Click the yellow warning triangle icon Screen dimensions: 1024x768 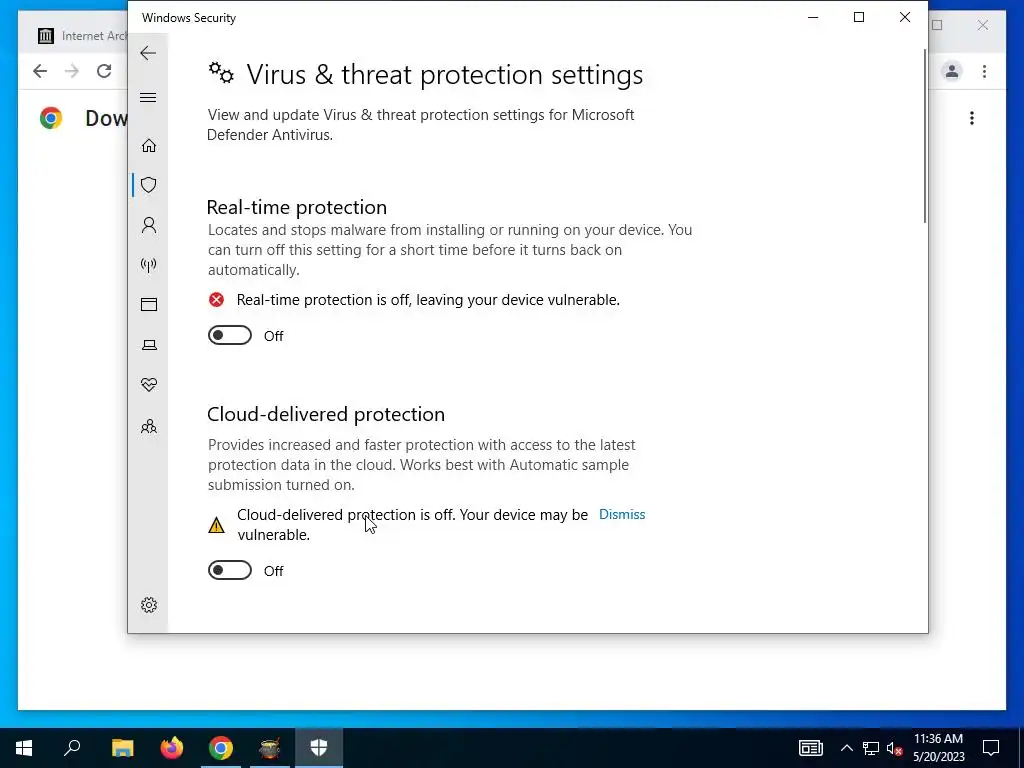(x=216, y=525)
